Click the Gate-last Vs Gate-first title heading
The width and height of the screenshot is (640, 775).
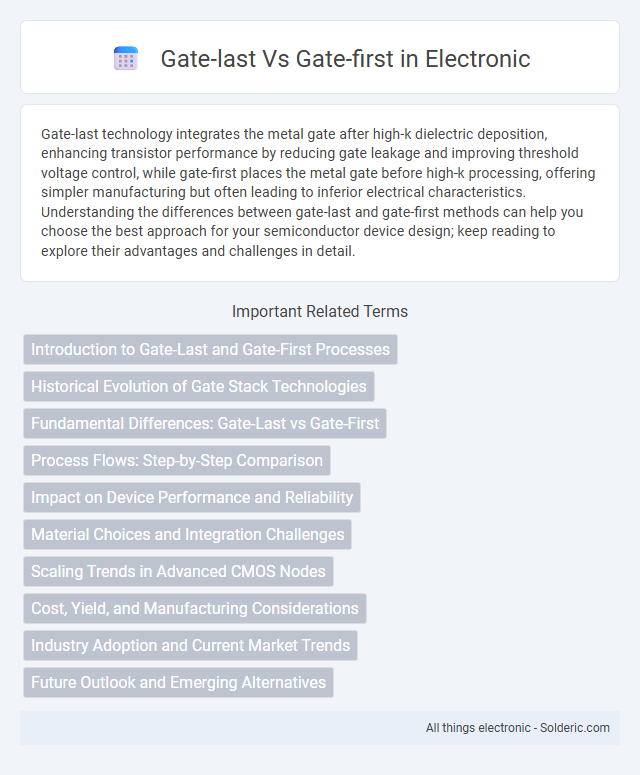pos(345,58)
